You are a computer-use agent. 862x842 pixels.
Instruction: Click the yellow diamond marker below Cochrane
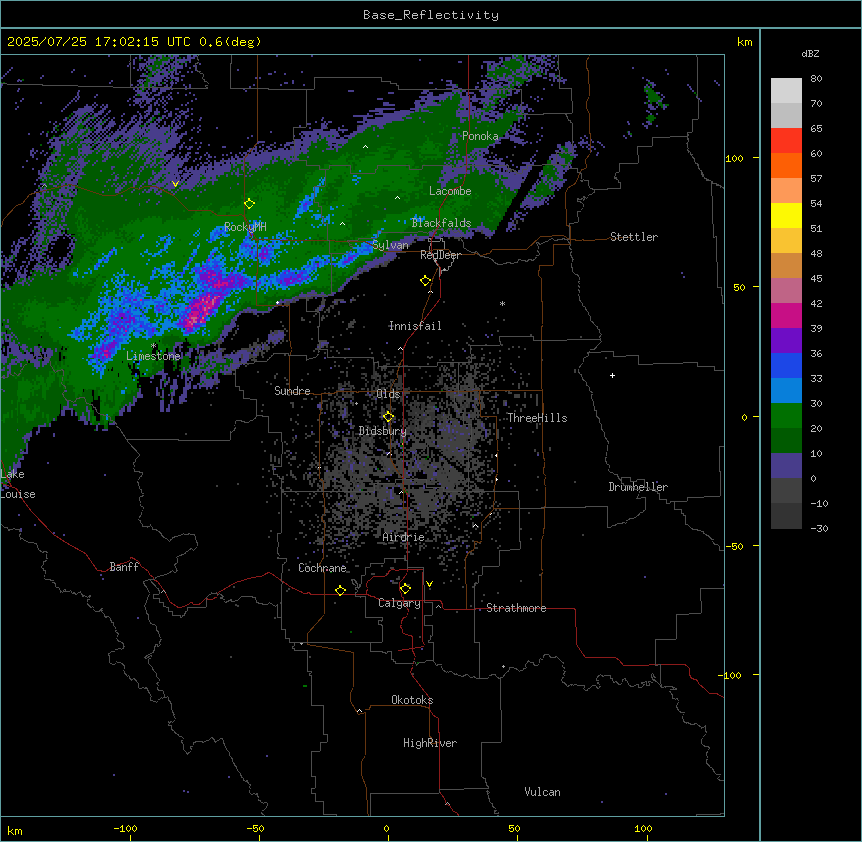[340, 590]
